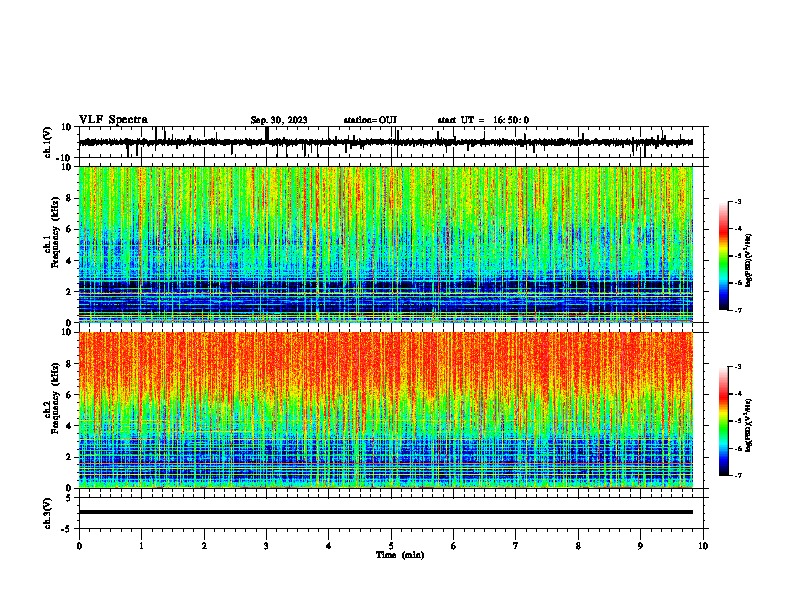Click time axis tick label "2"
Screen dimensions: 792x612
pos(204,546)
